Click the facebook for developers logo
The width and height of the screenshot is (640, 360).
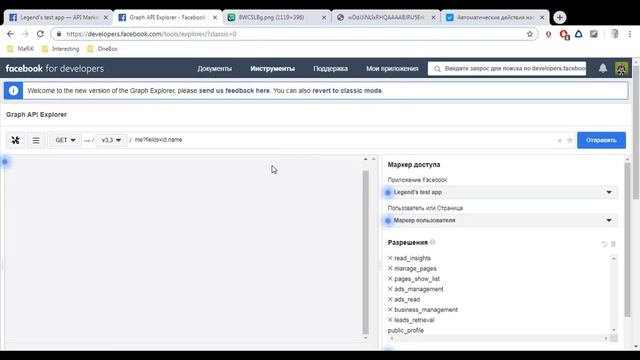pyautogui.click(x=55, y=69)
